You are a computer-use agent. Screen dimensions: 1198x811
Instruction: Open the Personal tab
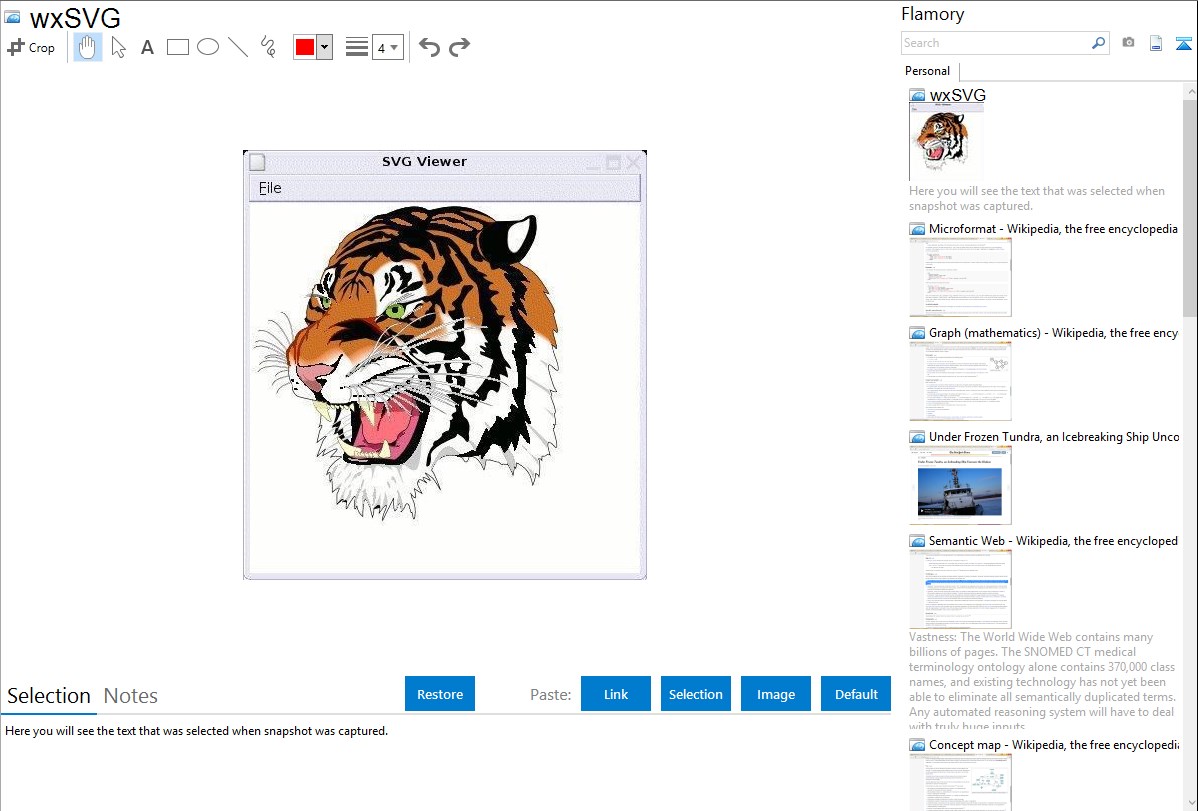click(927, 71)
